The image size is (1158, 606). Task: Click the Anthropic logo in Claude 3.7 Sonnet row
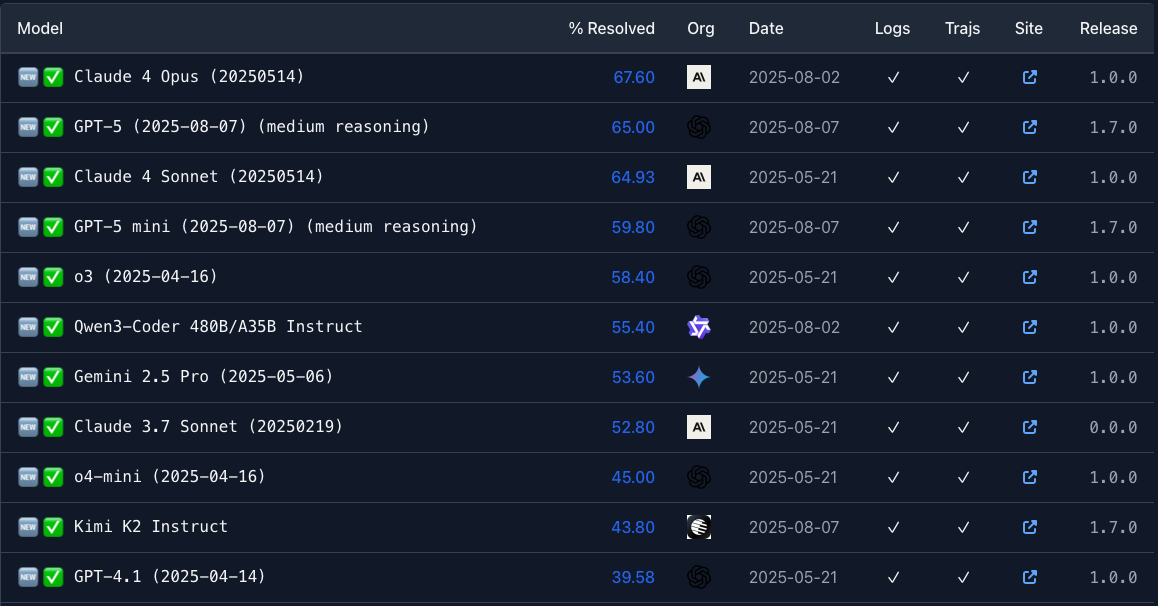pyautogui.click(x=699, y=427)
